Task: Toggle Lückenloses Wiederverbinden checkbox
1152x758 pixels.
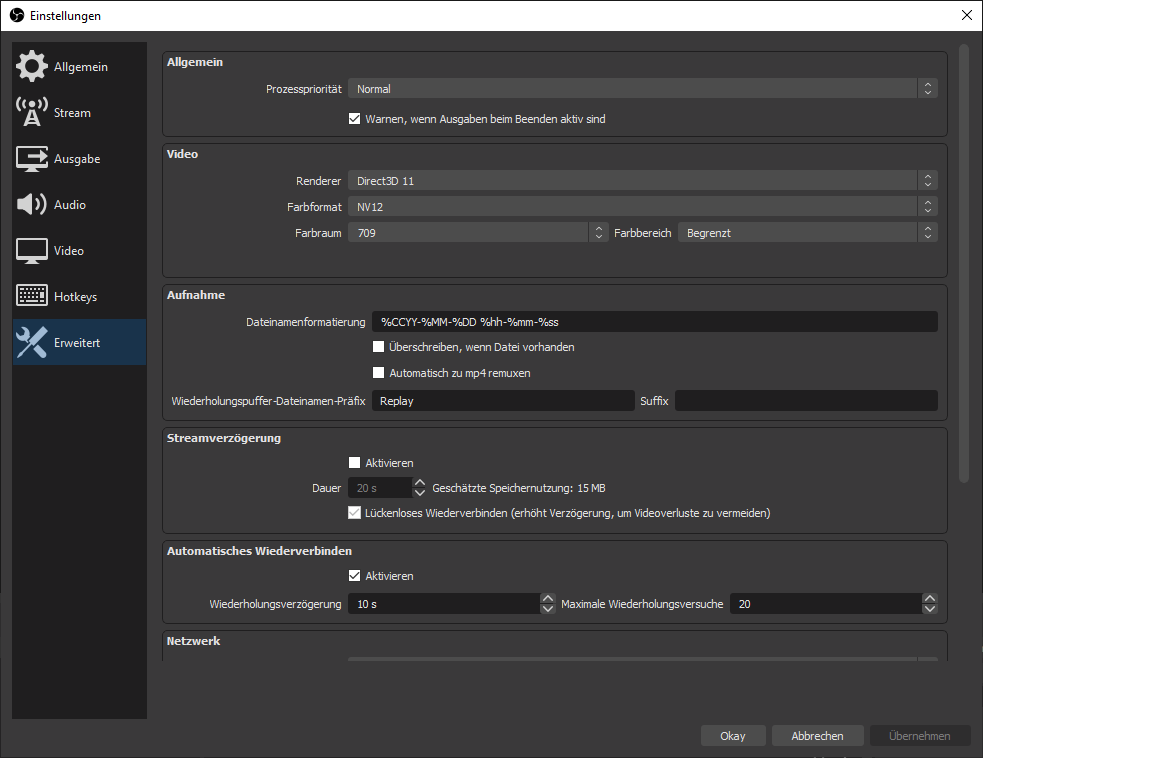Action: (x=355, y=513)
